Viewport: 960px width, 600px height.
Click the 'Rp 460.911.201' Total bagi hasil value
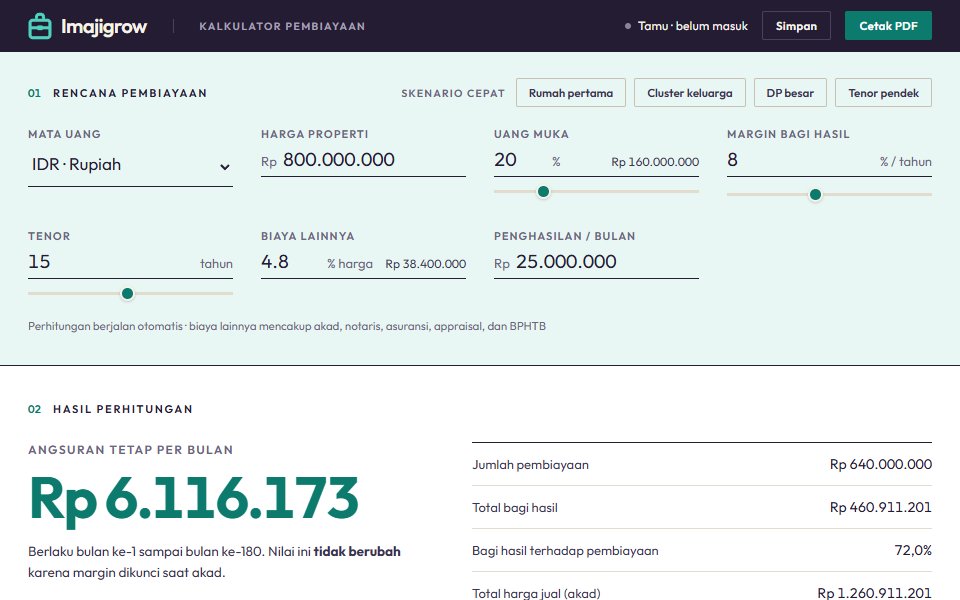coord(880,507)
